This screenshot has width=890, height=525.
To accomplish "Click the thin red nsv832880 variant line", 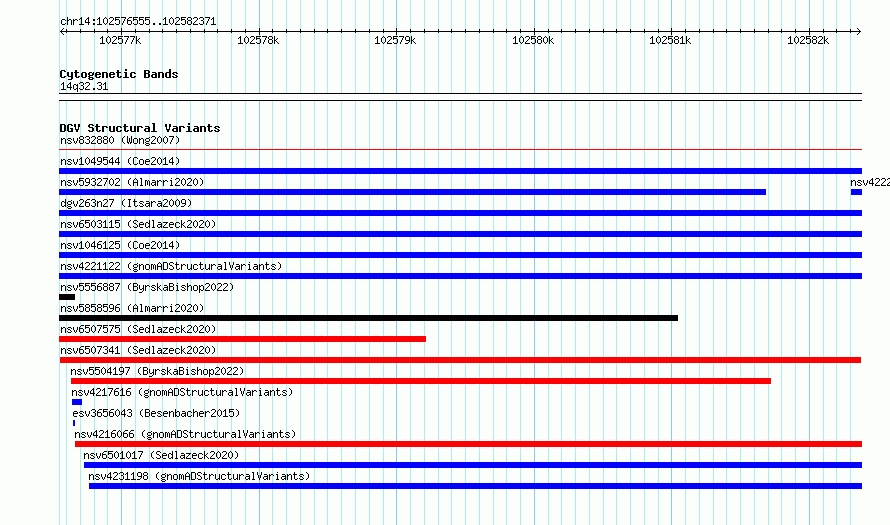I will click(460, 150).
